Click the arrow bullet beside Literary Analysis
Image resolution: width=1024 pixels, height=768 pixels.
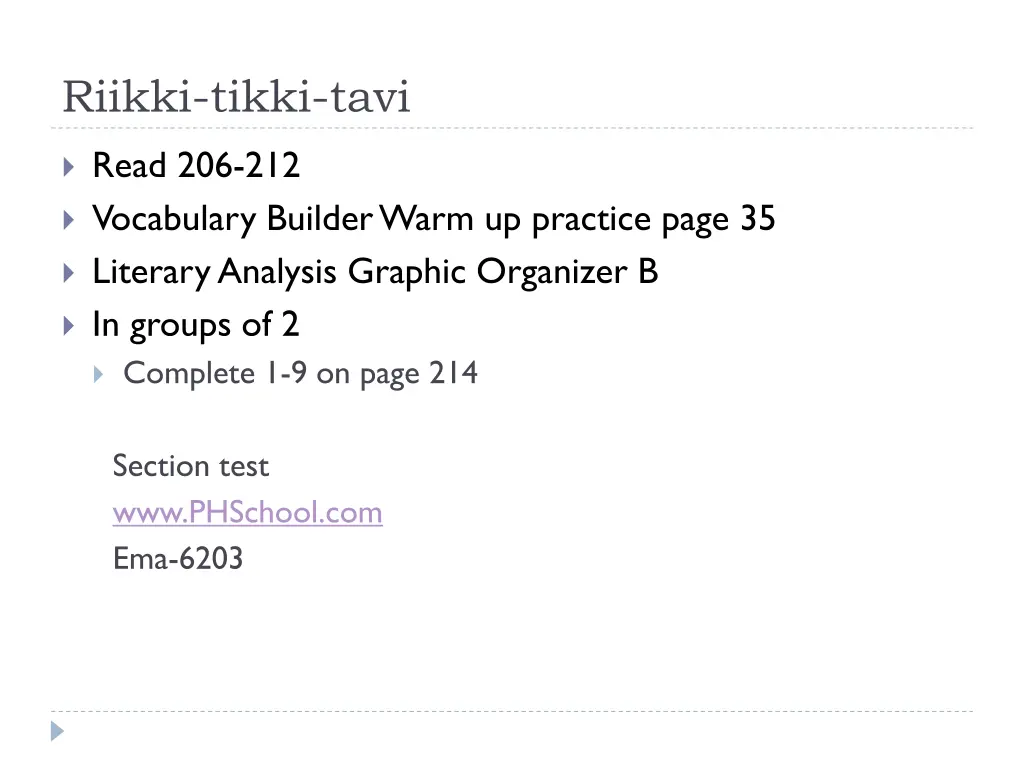[69, 273]
